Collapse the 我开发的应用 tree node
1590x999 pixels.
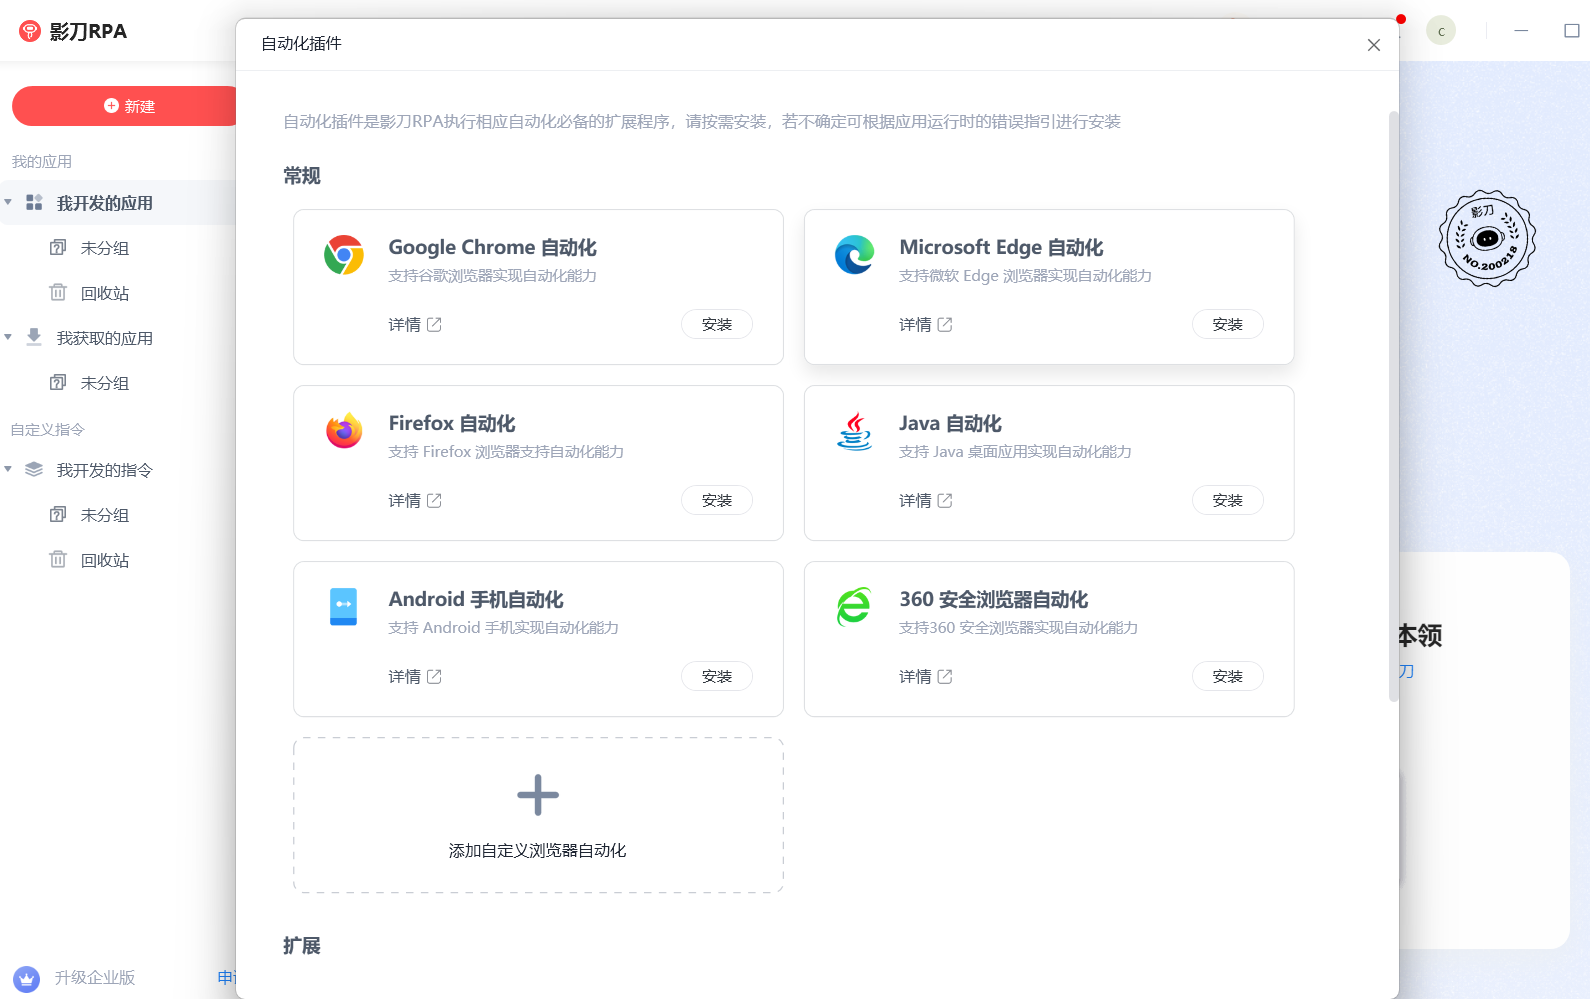[x=8, y=202]
